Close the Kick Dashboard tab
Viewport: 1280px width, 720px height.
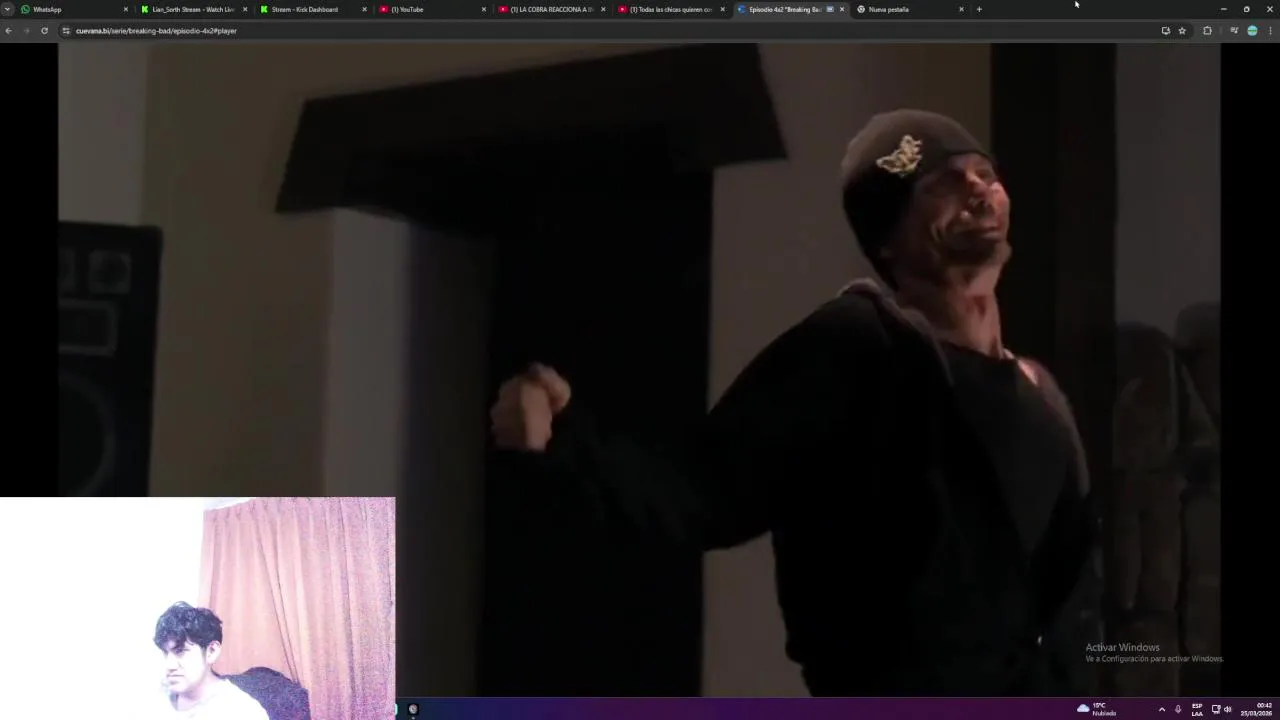coord(364,9)
